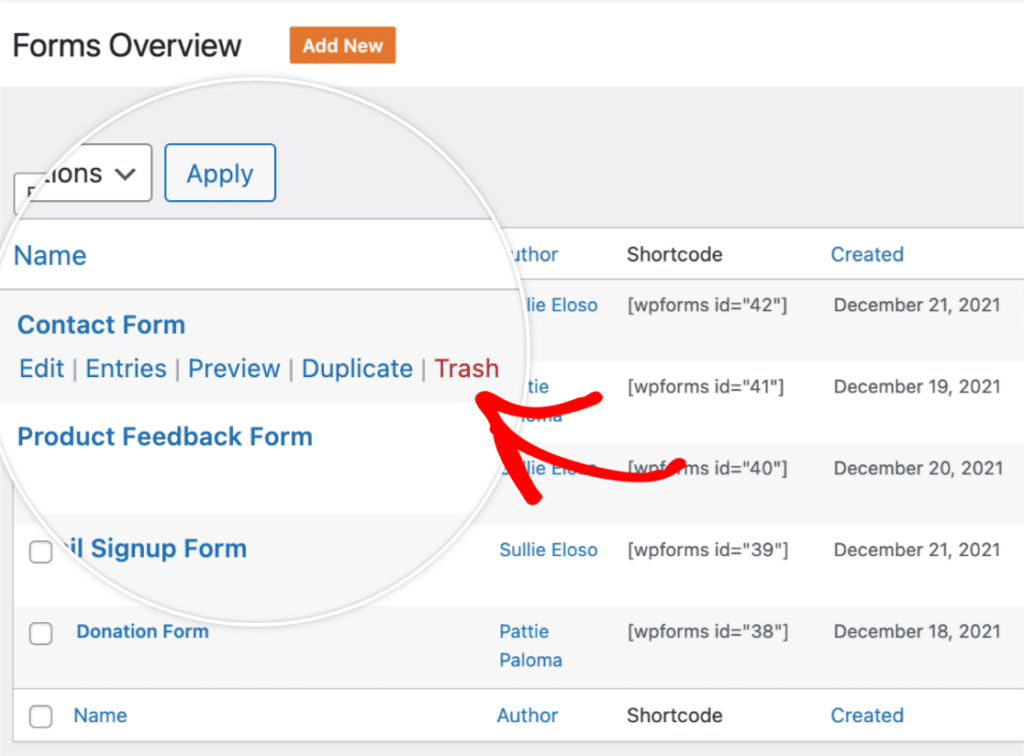Viewport: 1024px width, 756px height.
Task: Check the bottom Name row checkbox
Action: 41,716
